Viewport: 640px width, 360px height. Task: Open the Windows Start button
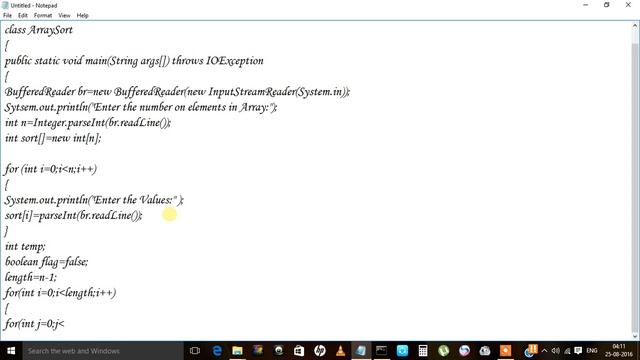(11, 351)
